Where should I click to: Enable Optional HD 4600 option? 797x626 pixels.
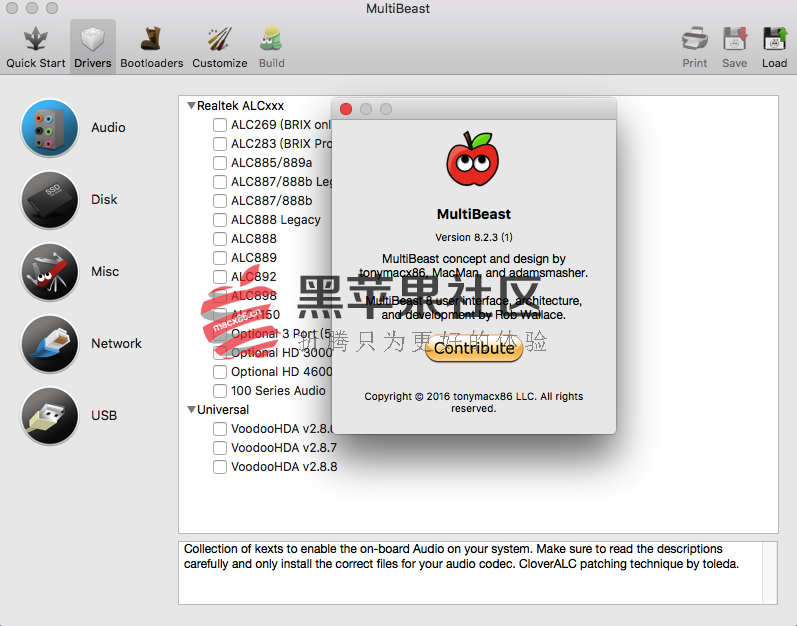pyautogui.click(x=220, y=372)
